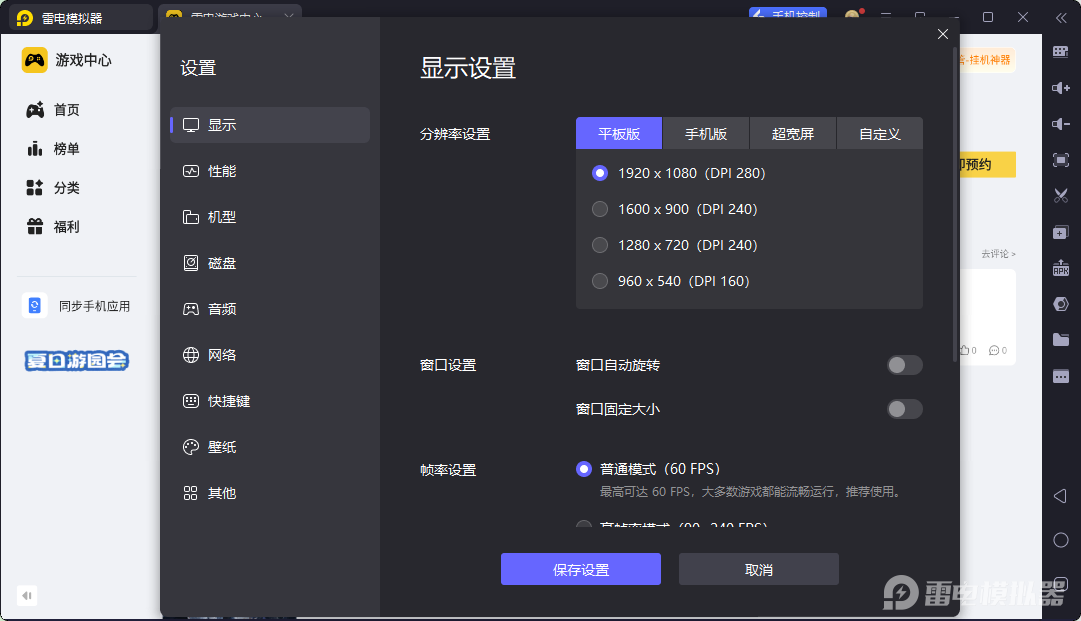This screenshot has height=621, width=1081.
Task: Install an app with the APK icon
Action: [x=1061, y=268]
